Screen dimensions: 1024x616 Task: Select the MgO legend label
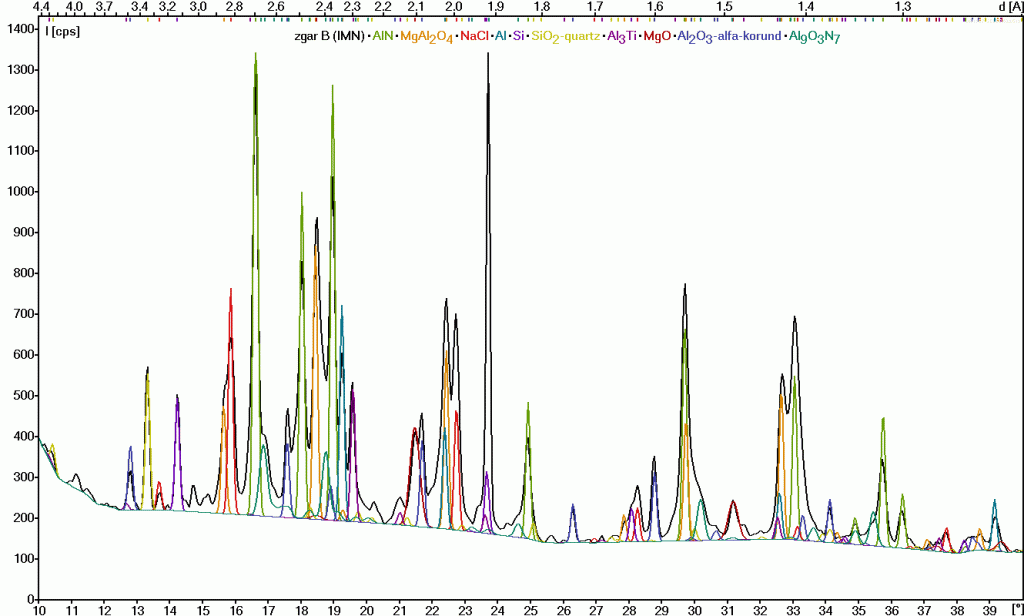[x=657, y=36]
